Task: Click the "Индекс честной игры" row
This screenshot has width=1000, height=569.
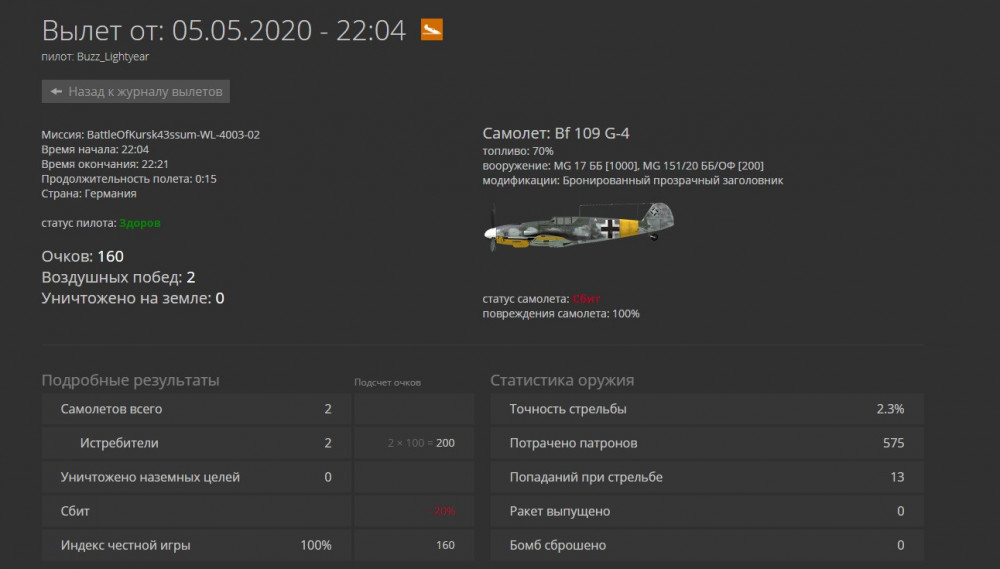Action: [195, 545]
